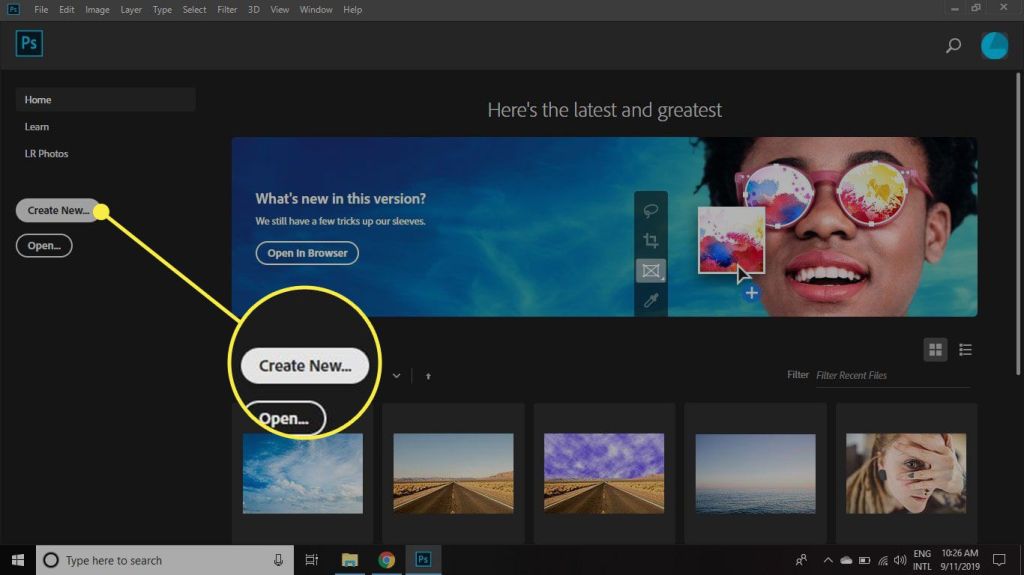The width and height of the screenshot is (1024, 575).
Task: Click the Filter Recent Files input field
Action: (x=890, y=376)
